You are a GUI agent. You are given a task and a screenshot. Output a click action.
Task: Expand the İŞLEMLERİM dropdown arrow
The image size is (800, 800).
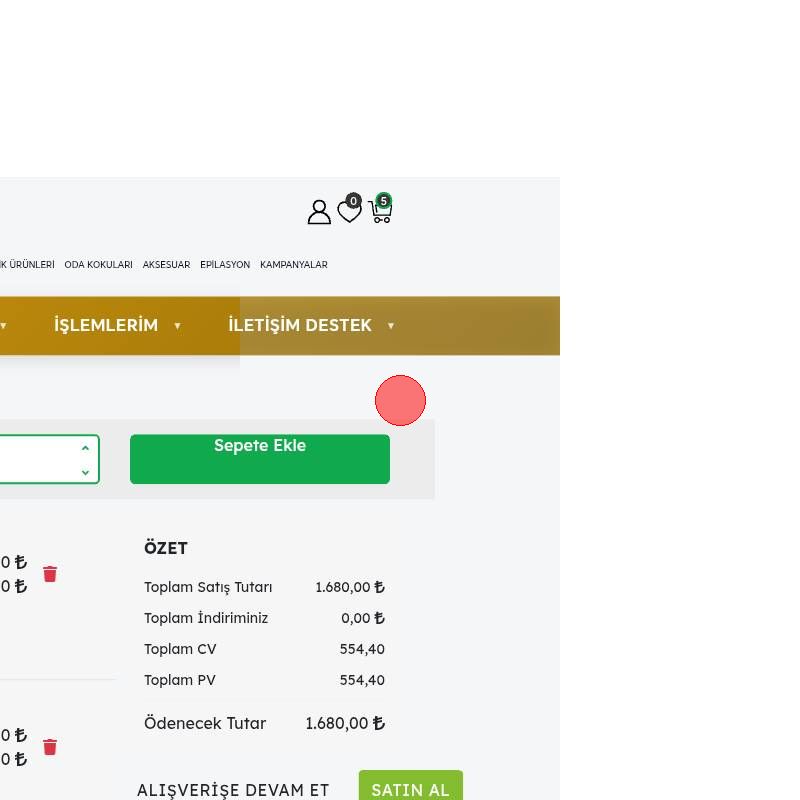pyautogui.click(x=177, y=326)
